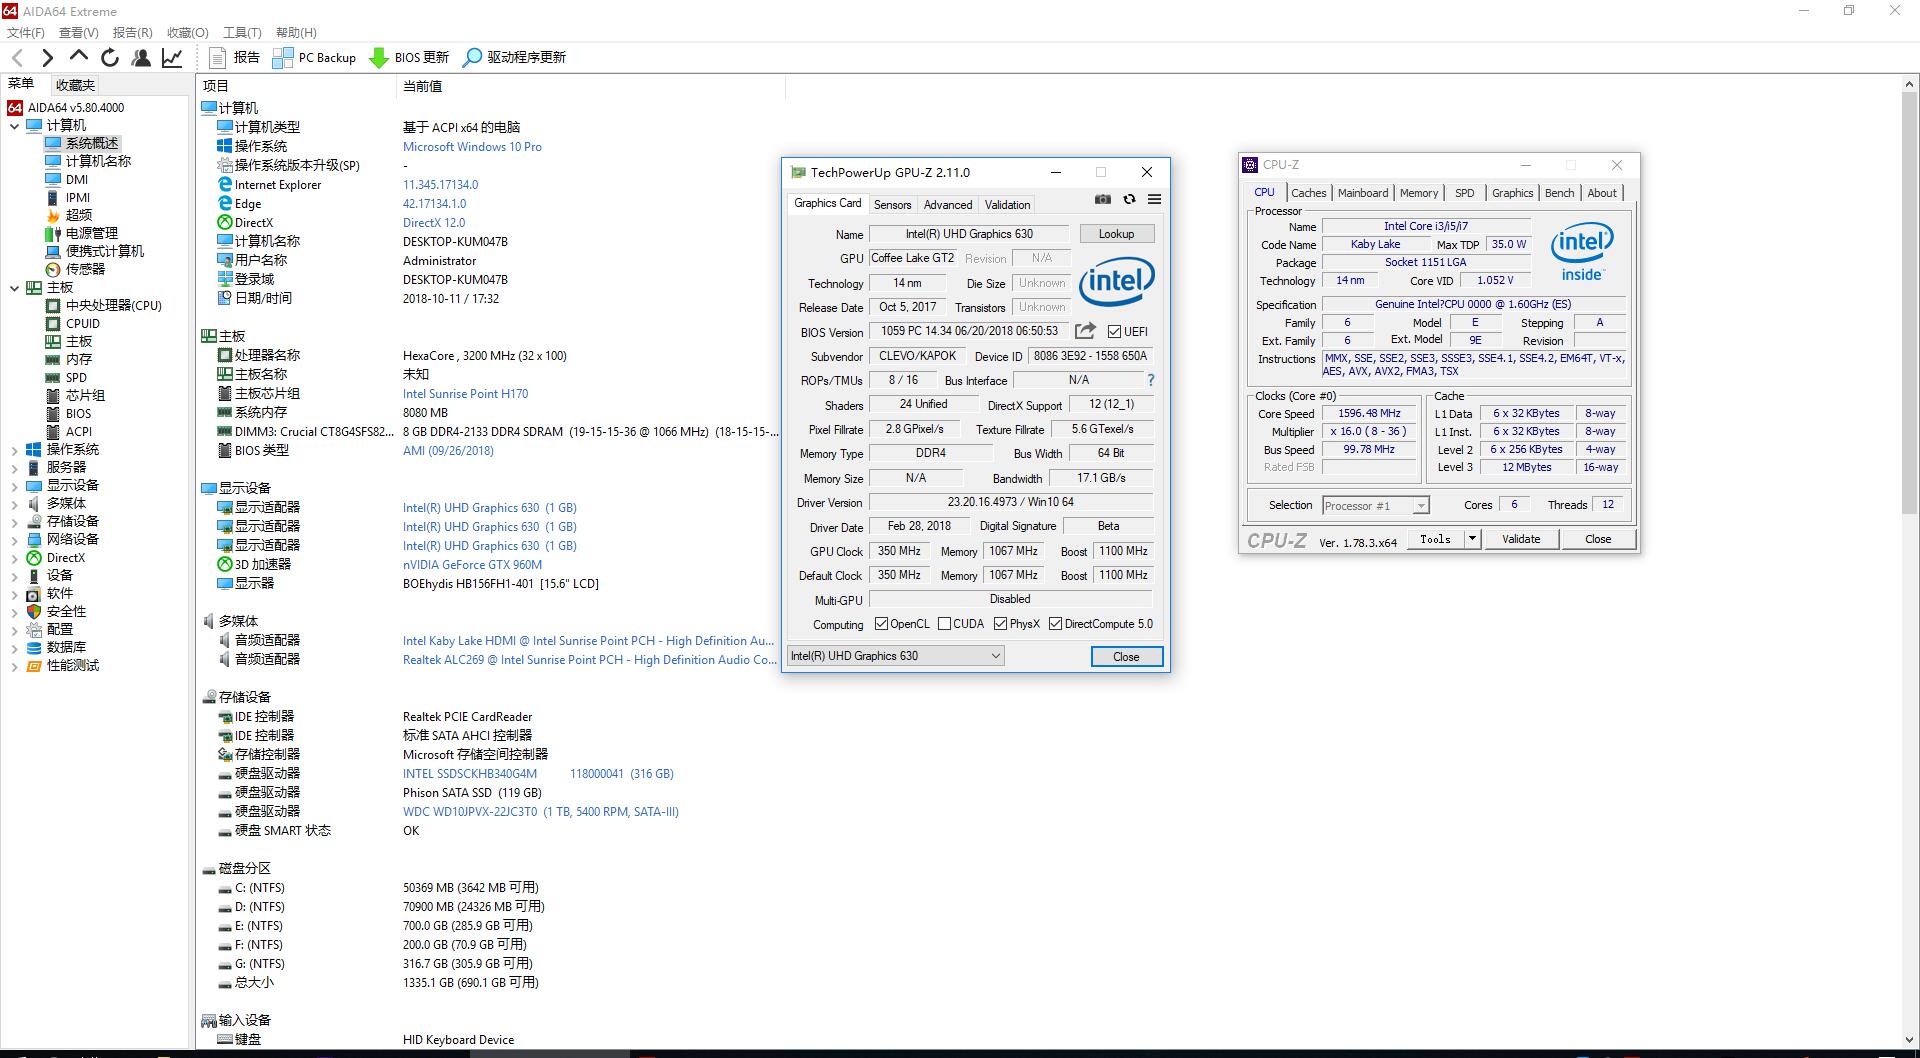The height and width of the screenshot is (1058, 1920).
Task: Click the Bus Interface question mark
Action: 1151,380
